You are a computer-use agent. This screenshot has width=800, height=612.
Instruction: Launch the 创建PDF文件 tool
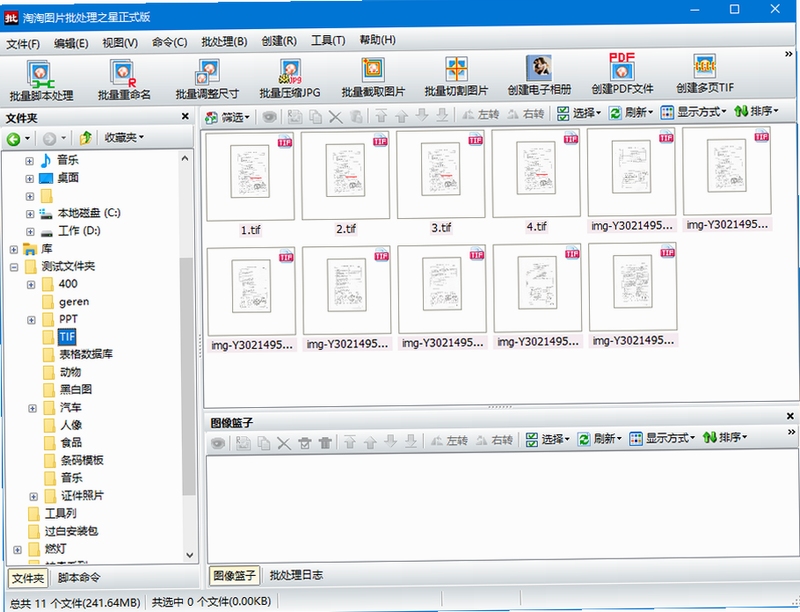click(x=622, y=74)
